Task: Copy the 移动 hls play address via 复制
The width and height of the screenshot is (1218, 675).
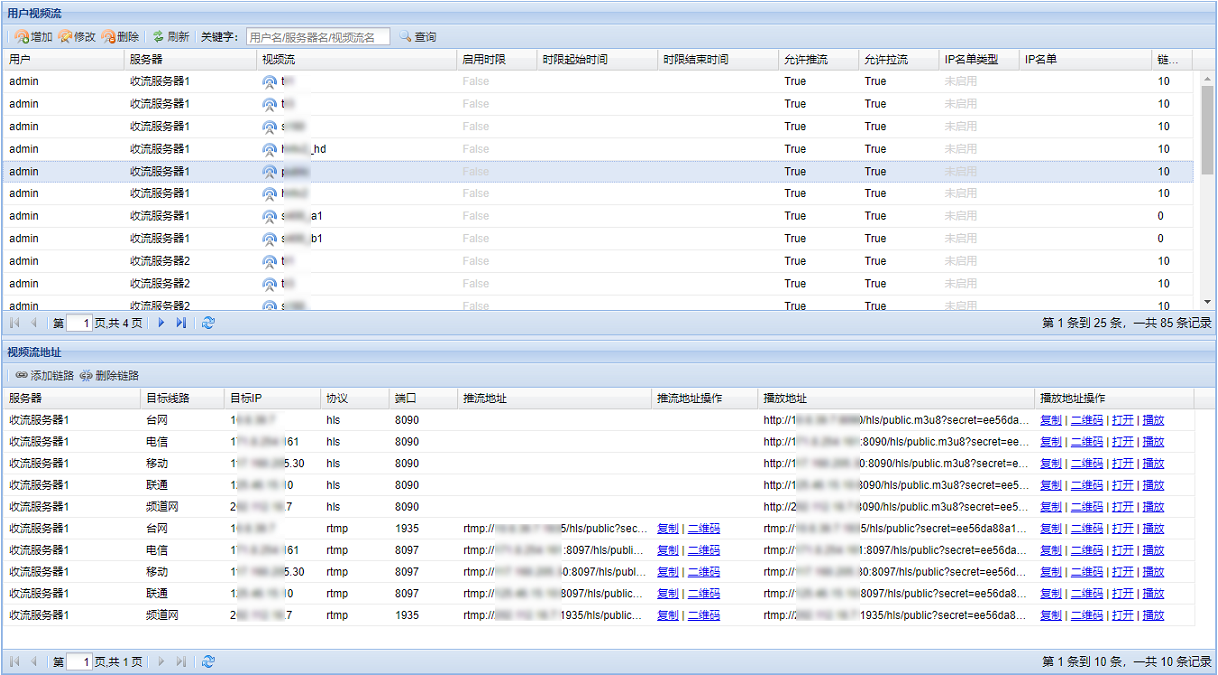Action: (x=1051, y=463)
